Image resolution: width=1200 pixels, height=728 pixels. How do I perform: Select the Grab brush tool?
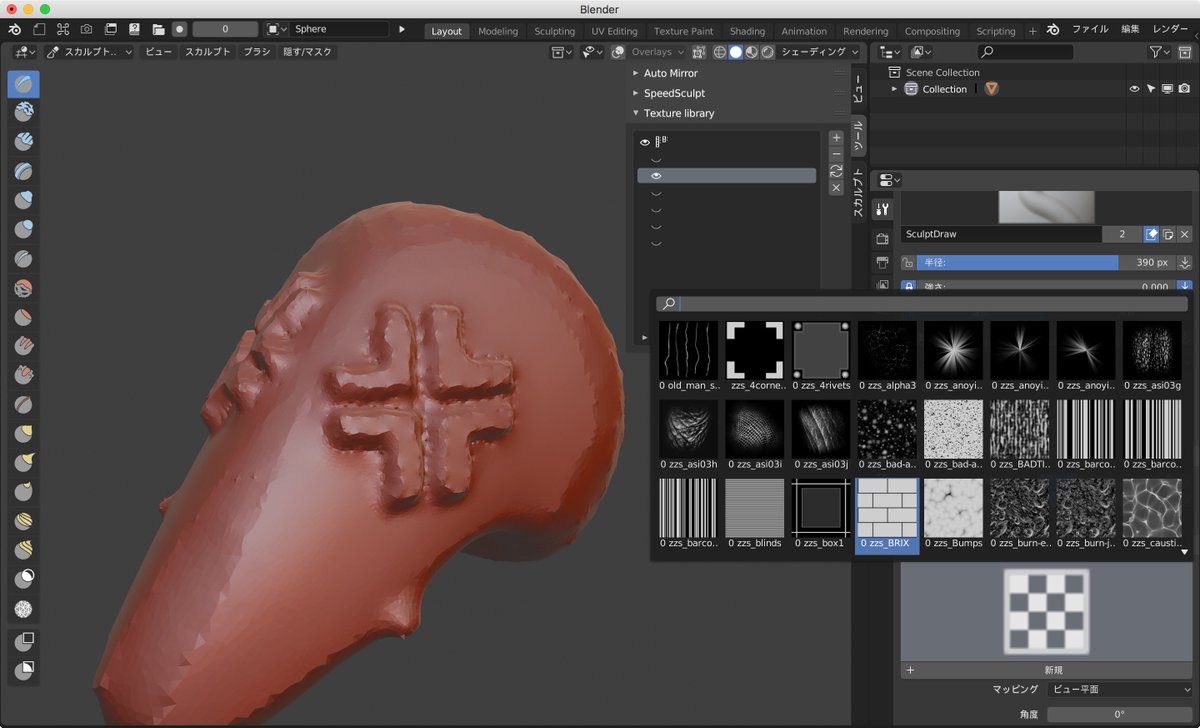coord(24,433)
